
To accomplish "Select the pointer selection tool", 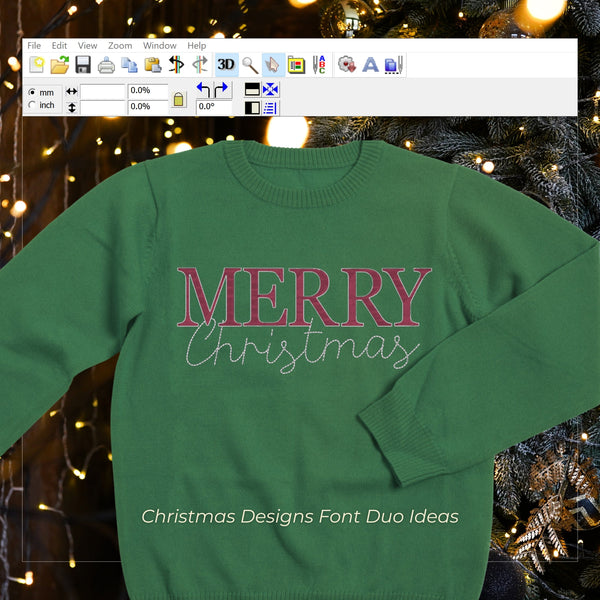I will coord(273,65).
